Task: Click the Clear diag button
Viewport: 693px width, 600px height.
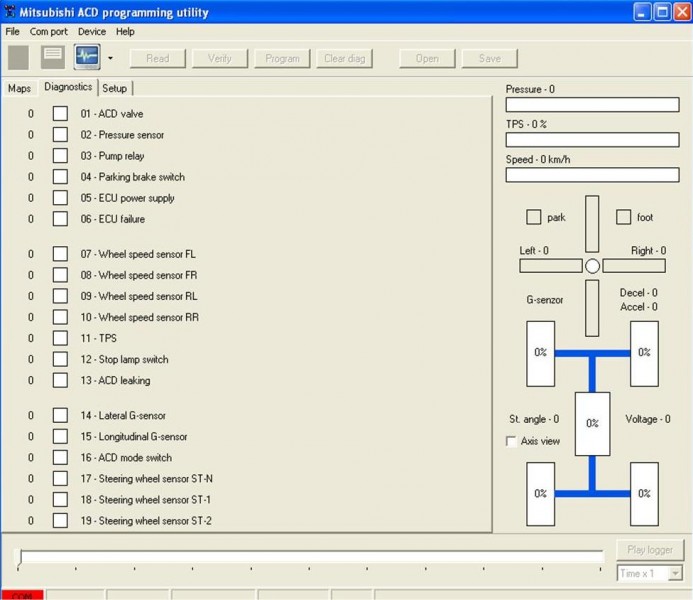Action: tap(345, 58)
